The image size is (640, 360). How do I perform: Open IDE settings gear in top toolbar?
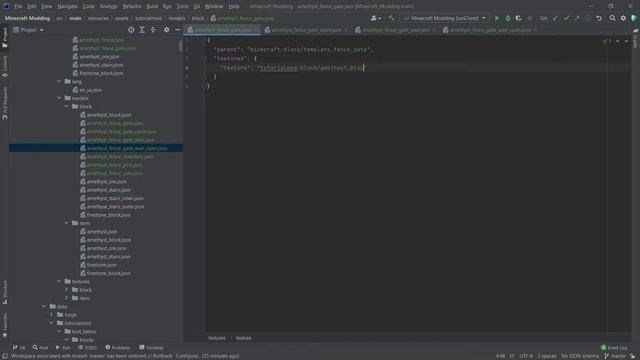pyautogui.click(x=623, y=18)
